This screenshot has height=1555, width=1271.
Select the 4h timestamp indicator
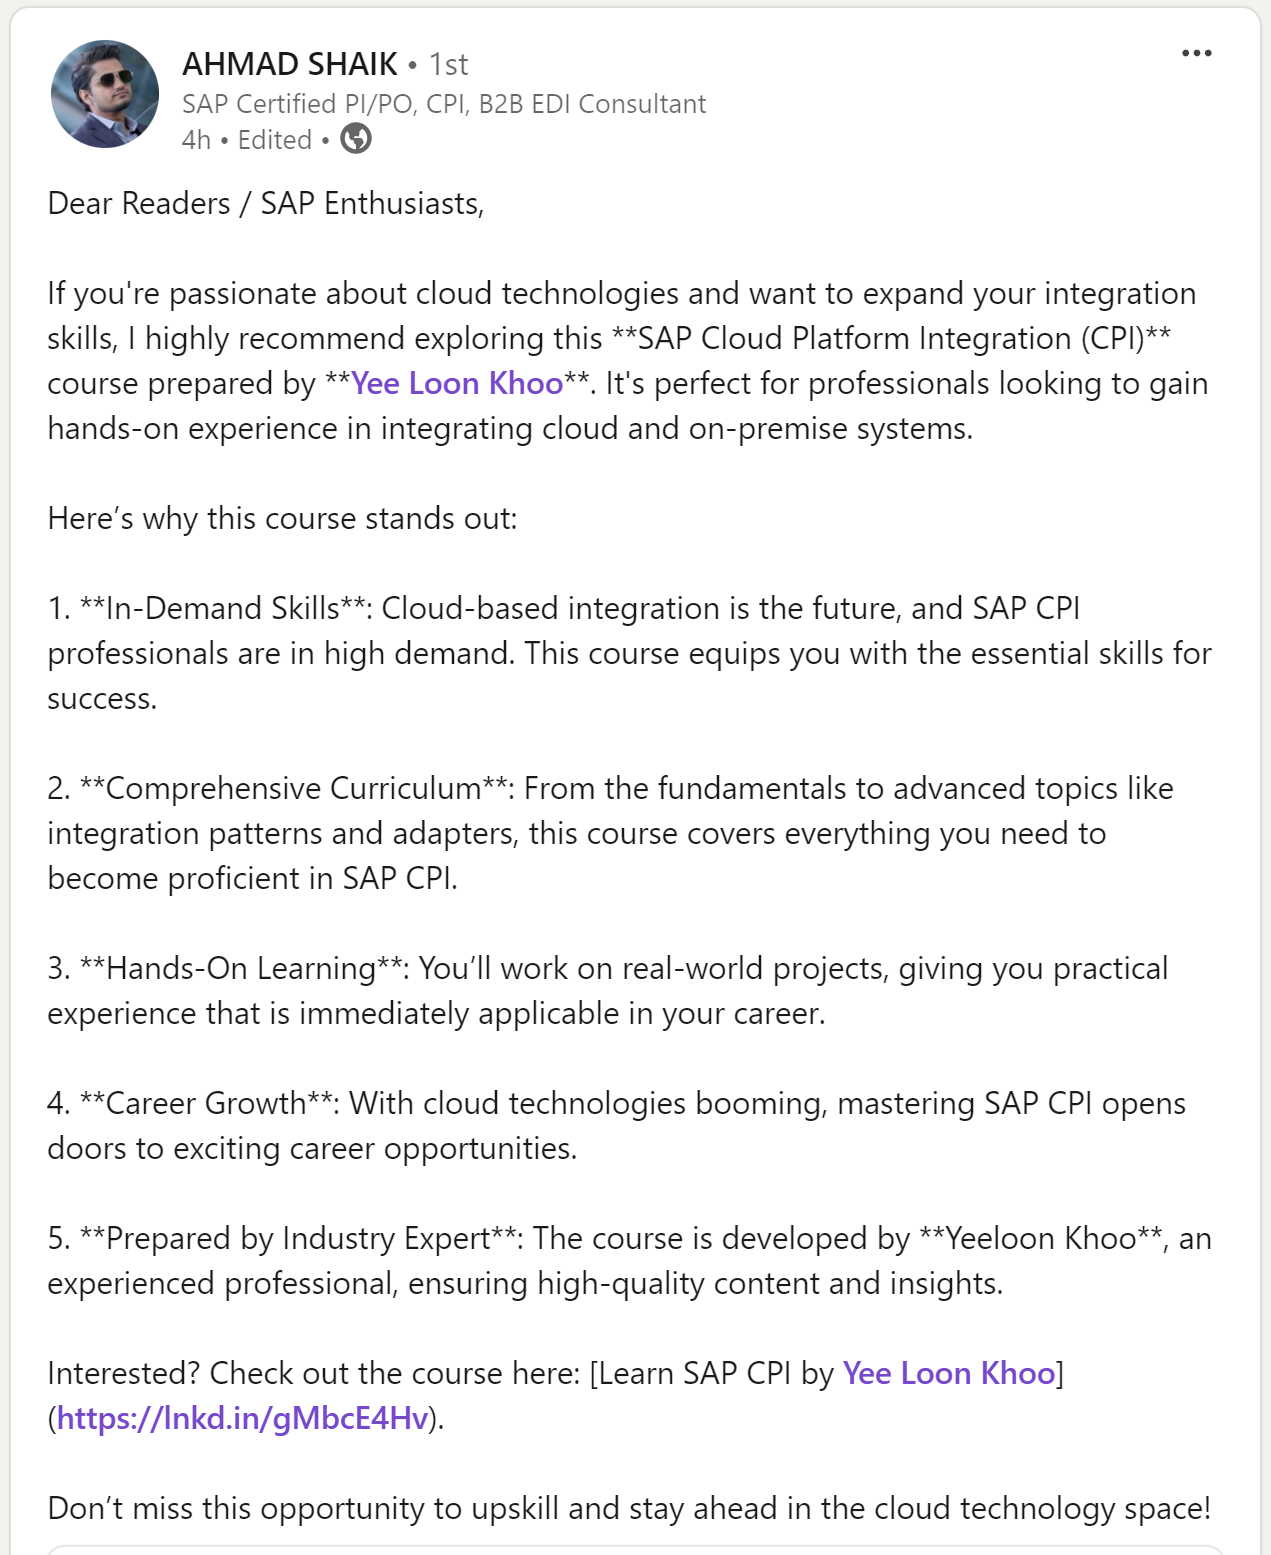[x=196, y=140]
